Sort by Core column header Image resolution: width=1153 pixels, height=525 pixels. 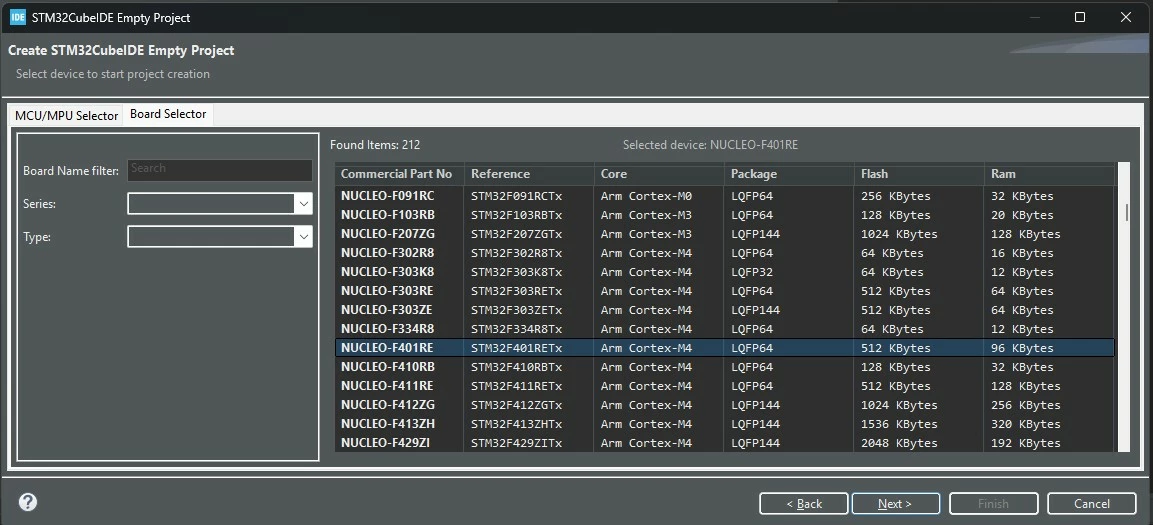[x=660, y=174]
